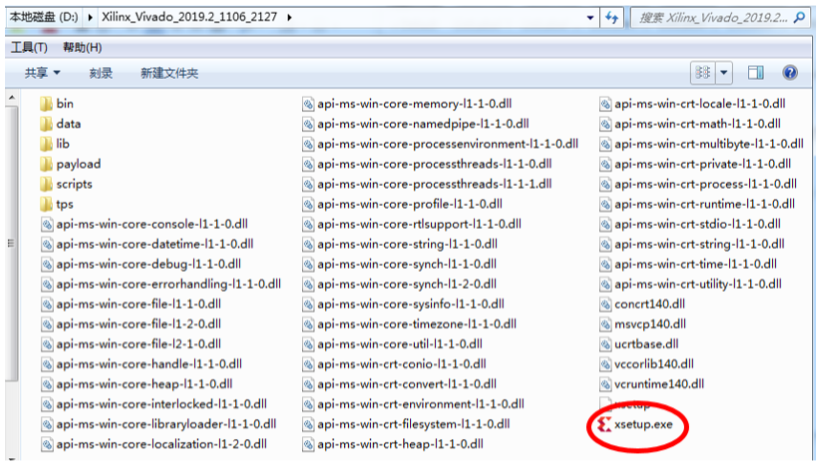Select the ucrtbase.dll file icon
Image resolution: width=822 pixels, height=467 pixels.
[x=605, y=344]
